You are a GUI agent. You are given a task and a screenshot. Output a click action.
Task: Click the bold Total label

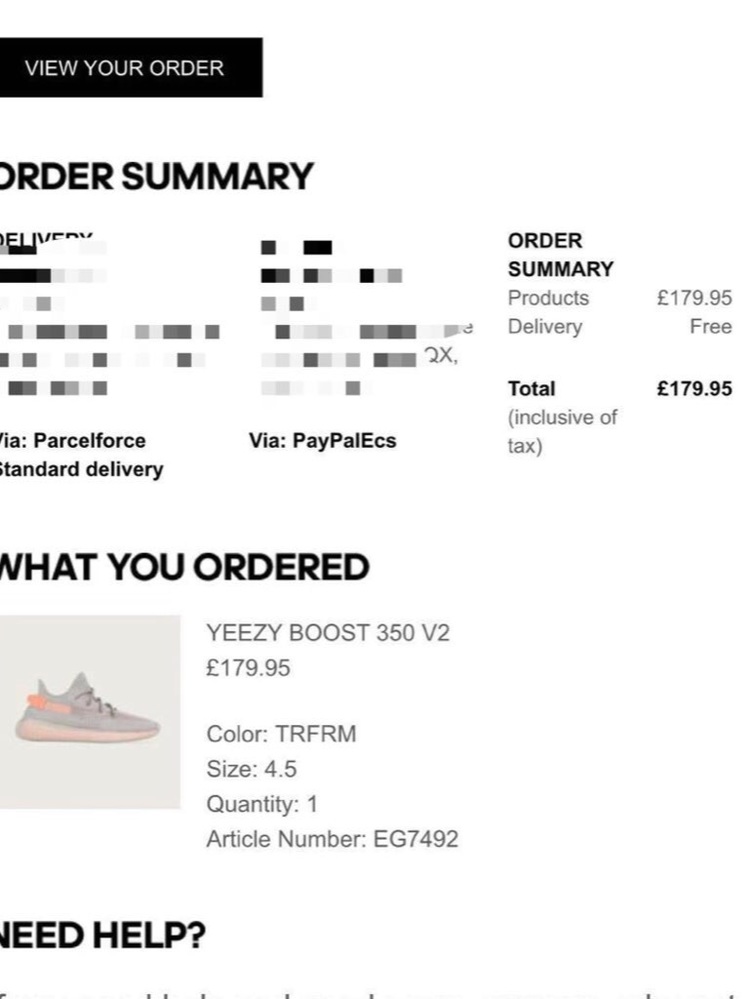pyautogui.click(x=531, y=388)
